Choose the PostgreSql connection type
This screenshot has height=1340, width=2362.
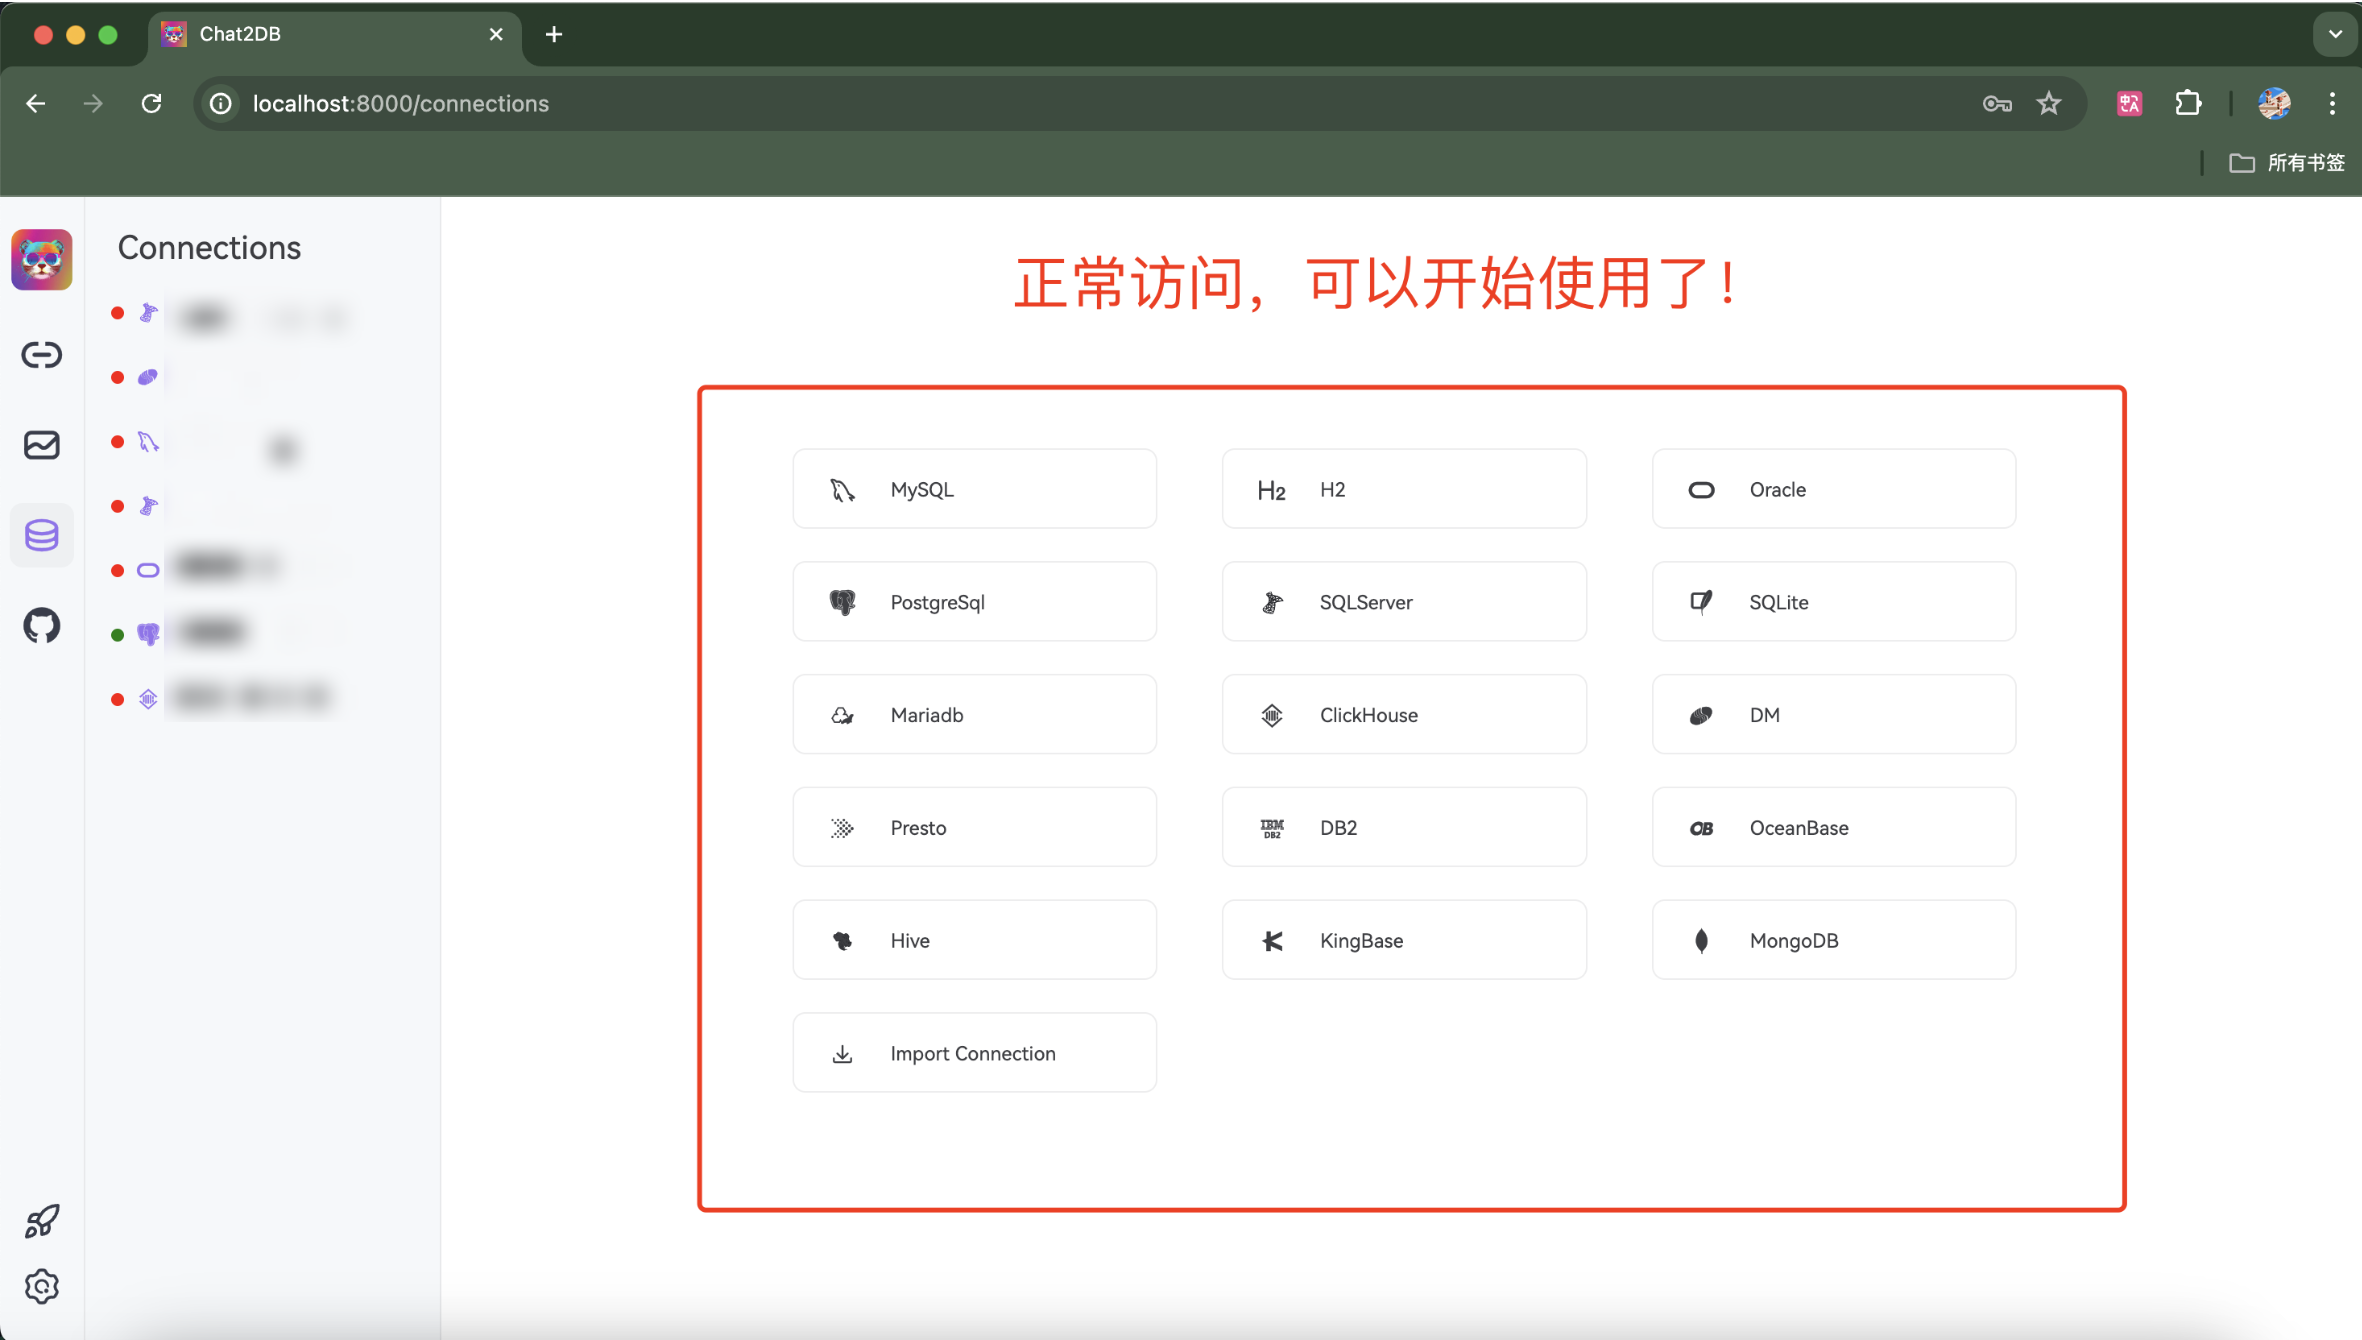[x=974, y=601]
